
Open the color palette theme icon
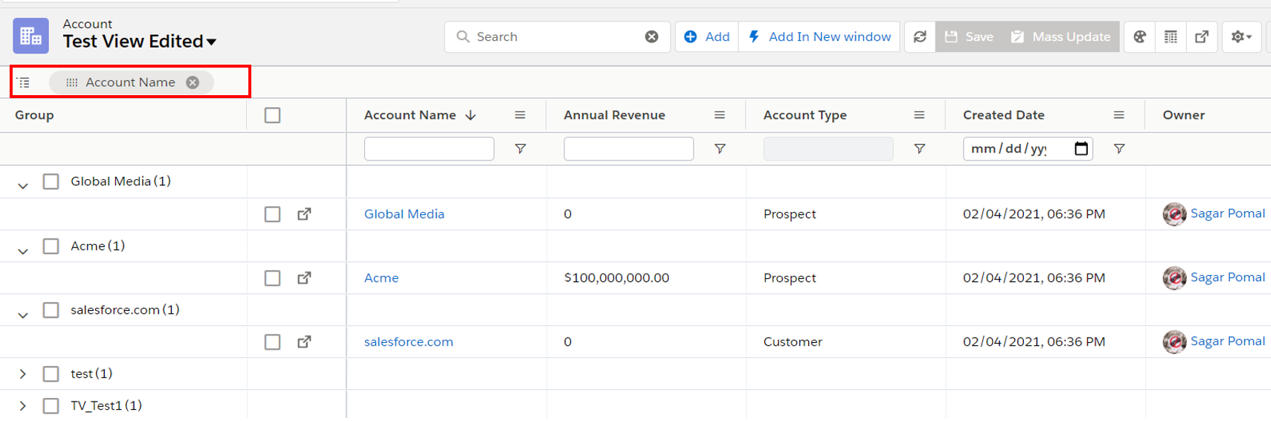[x=1139, y=37]
